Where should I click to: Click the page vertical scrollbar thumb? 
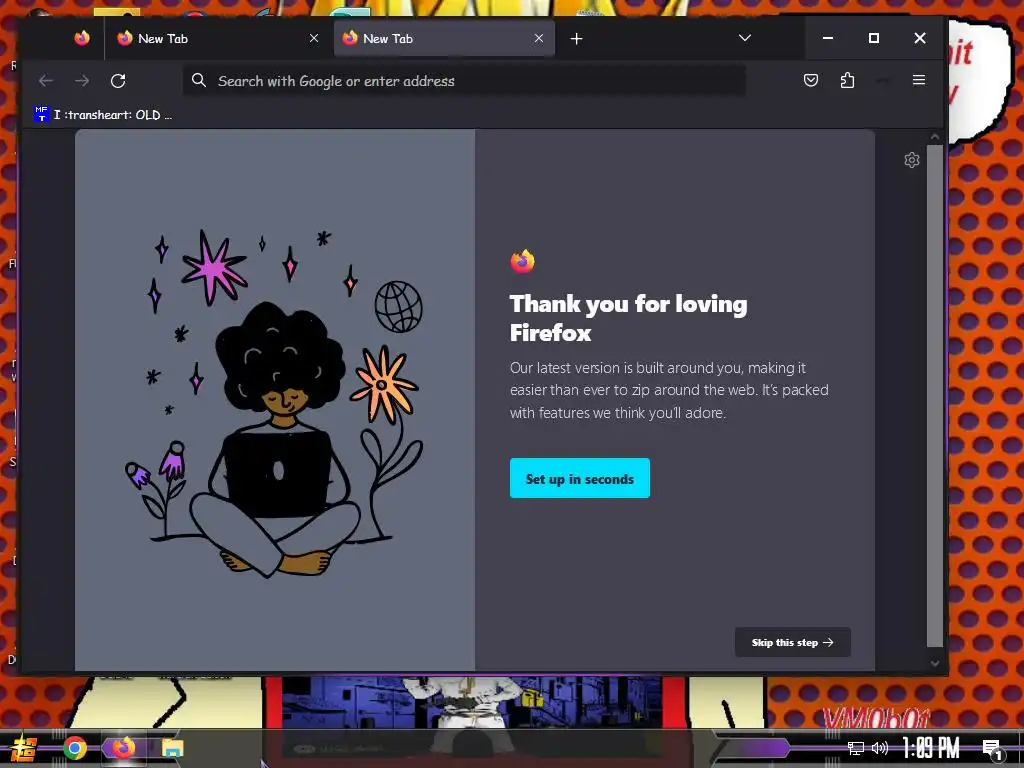tap(935, 395)
